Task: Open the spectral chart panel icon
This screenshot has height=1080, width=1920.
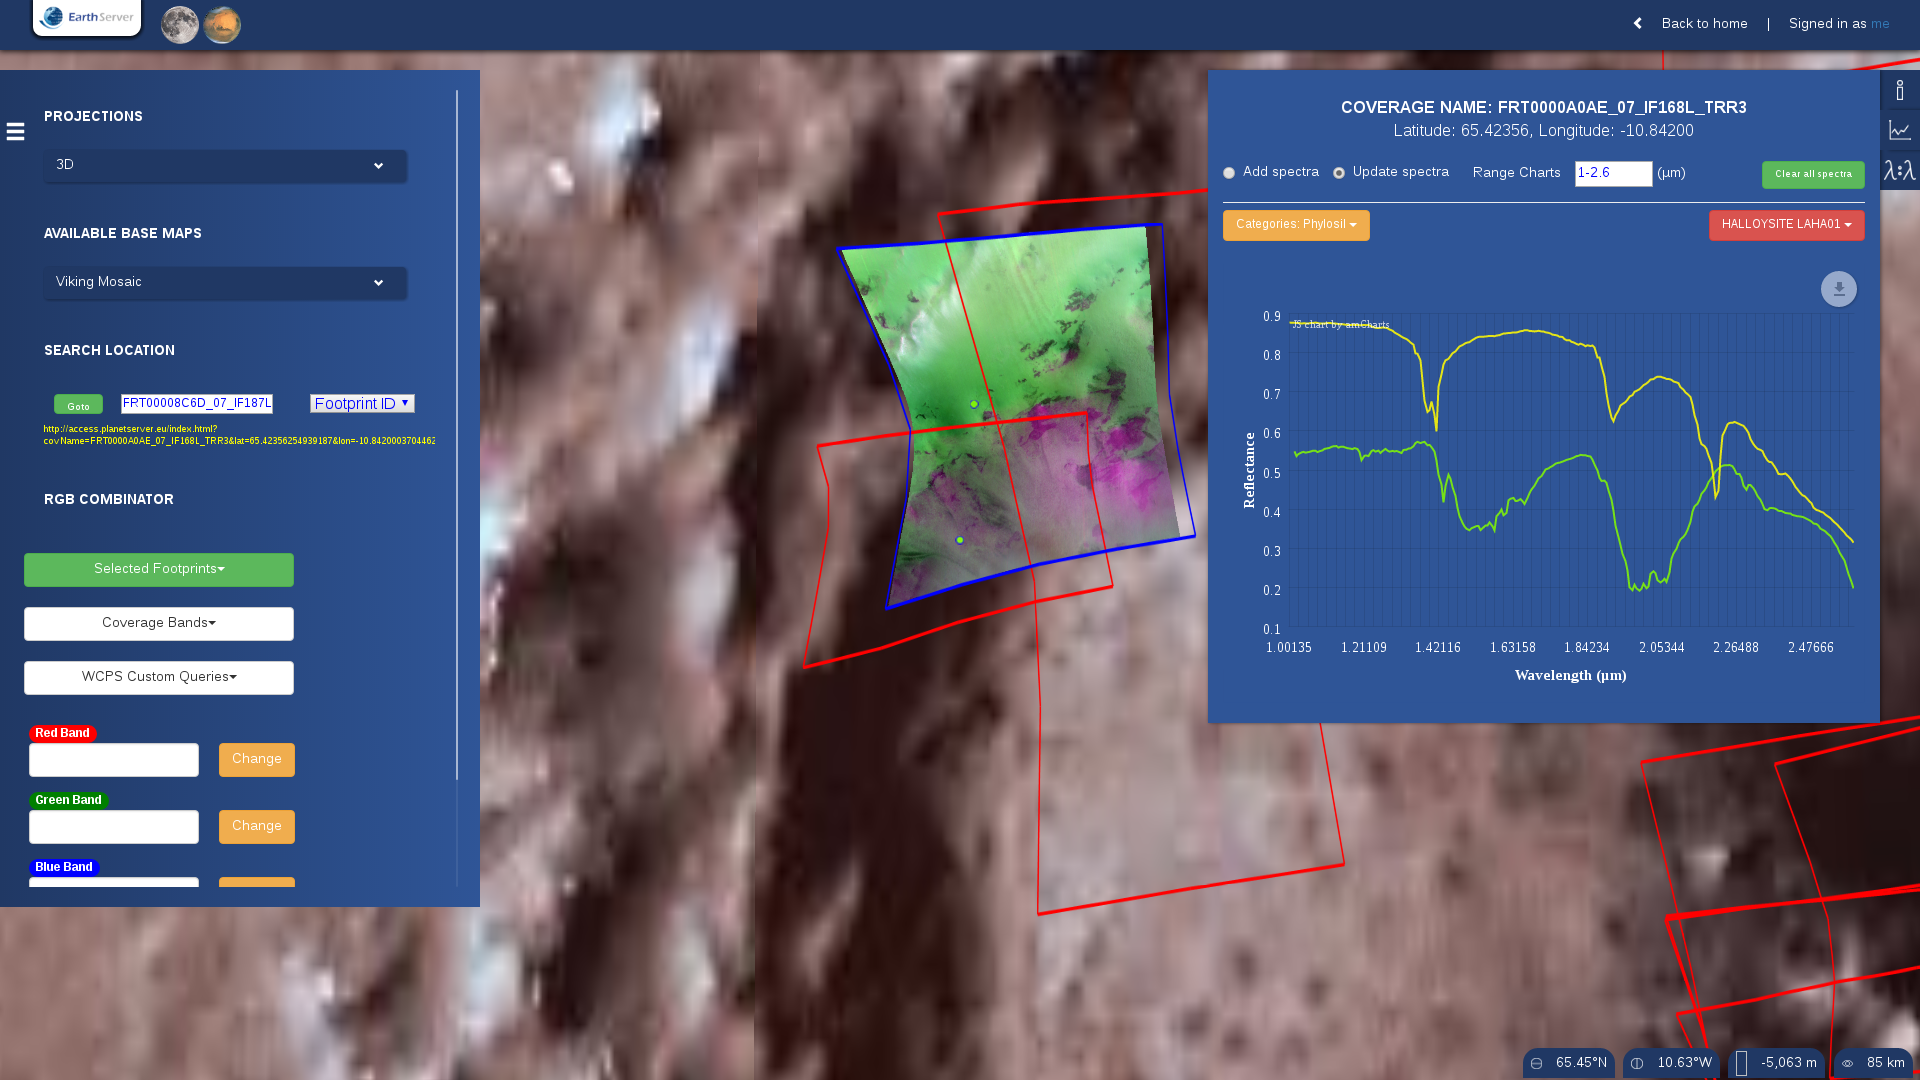Action: 1900,130
